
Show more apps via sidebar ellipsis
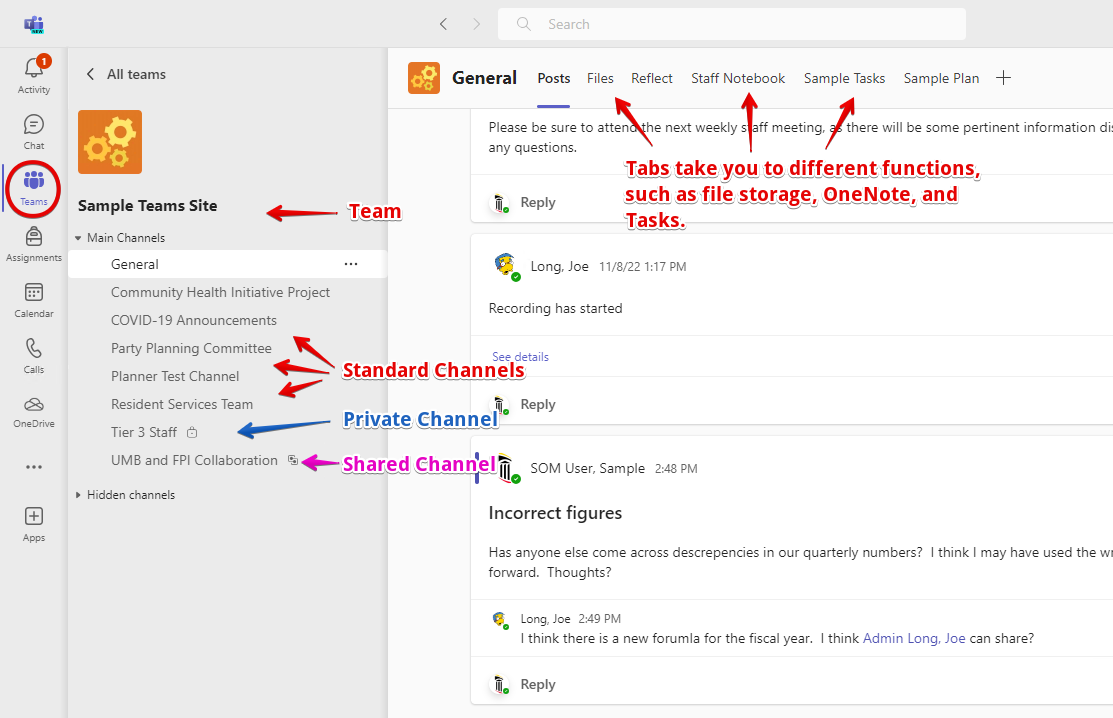pos(33,467)
